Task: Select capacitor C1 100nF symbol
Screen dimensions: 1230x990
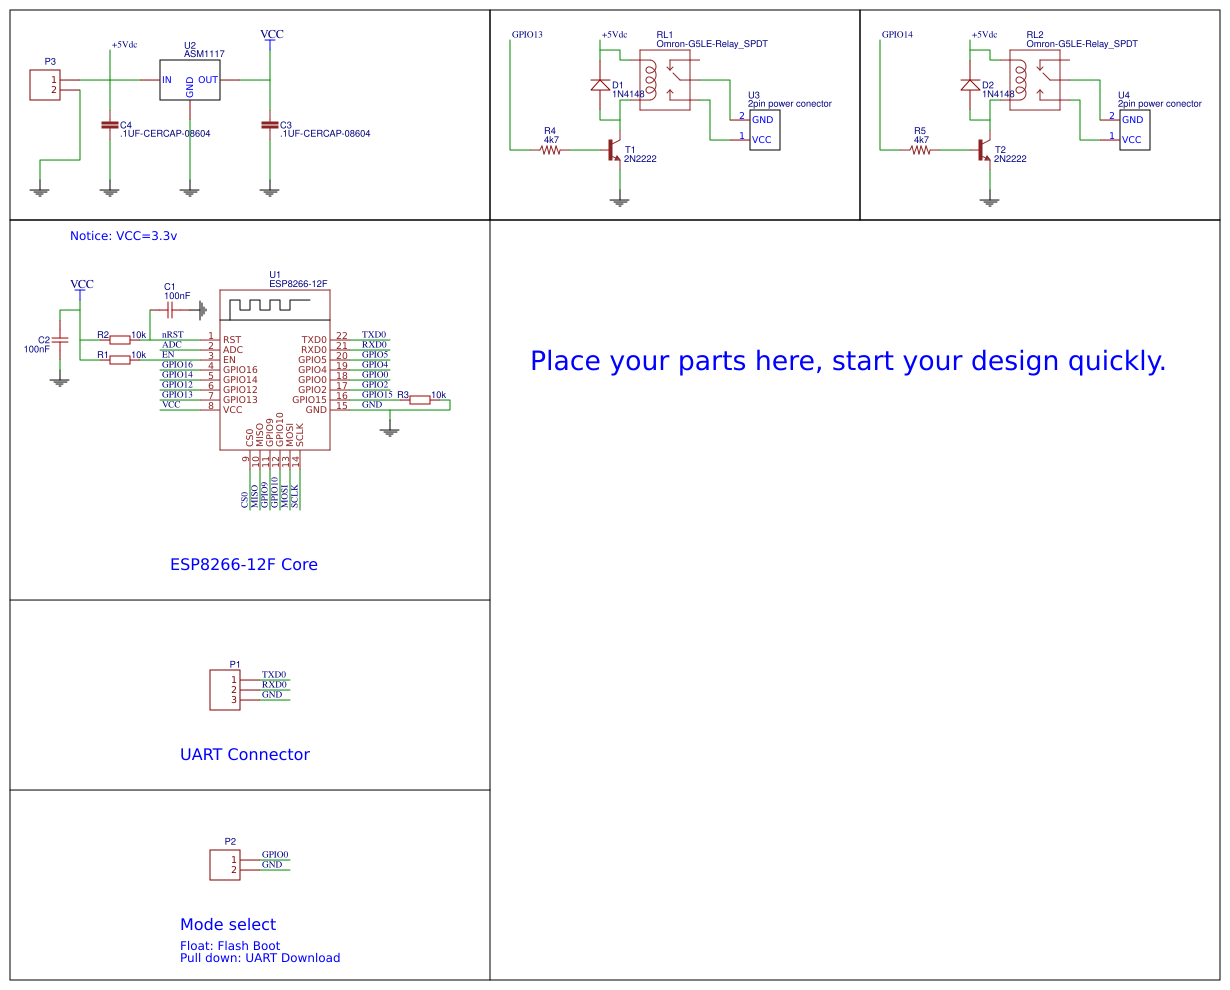Action: [x=169, y=310]
